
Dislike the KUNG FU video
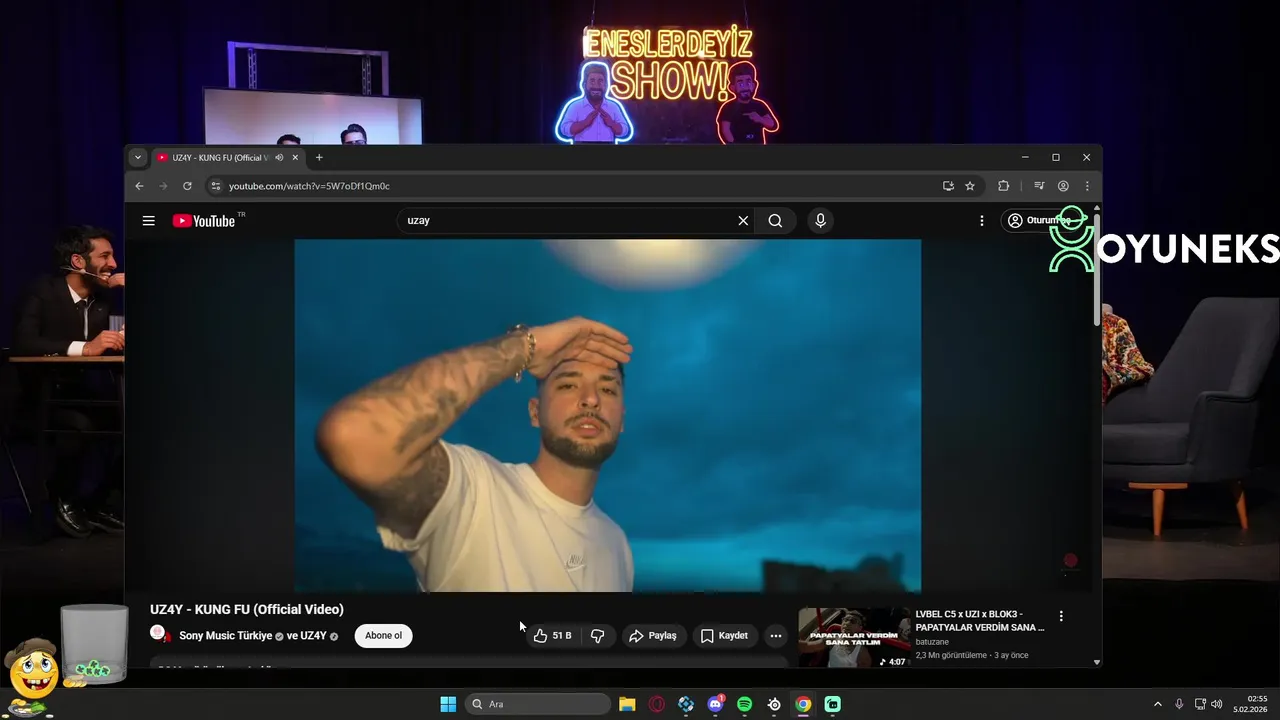point(598,636)
